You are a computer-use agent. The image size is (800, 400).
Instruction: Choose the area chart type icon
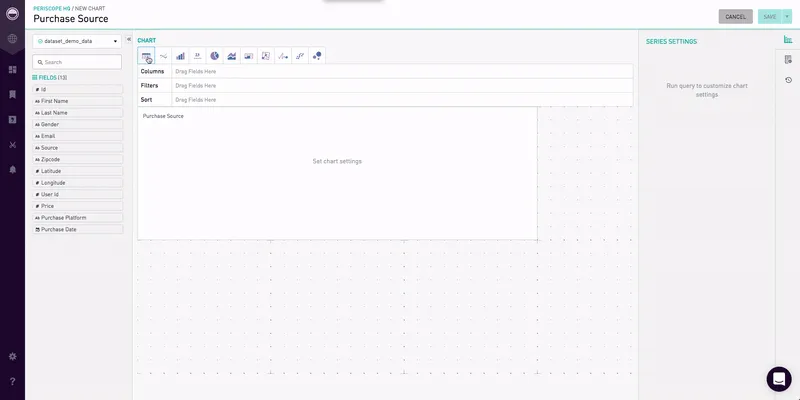click(x=231, y=56)
